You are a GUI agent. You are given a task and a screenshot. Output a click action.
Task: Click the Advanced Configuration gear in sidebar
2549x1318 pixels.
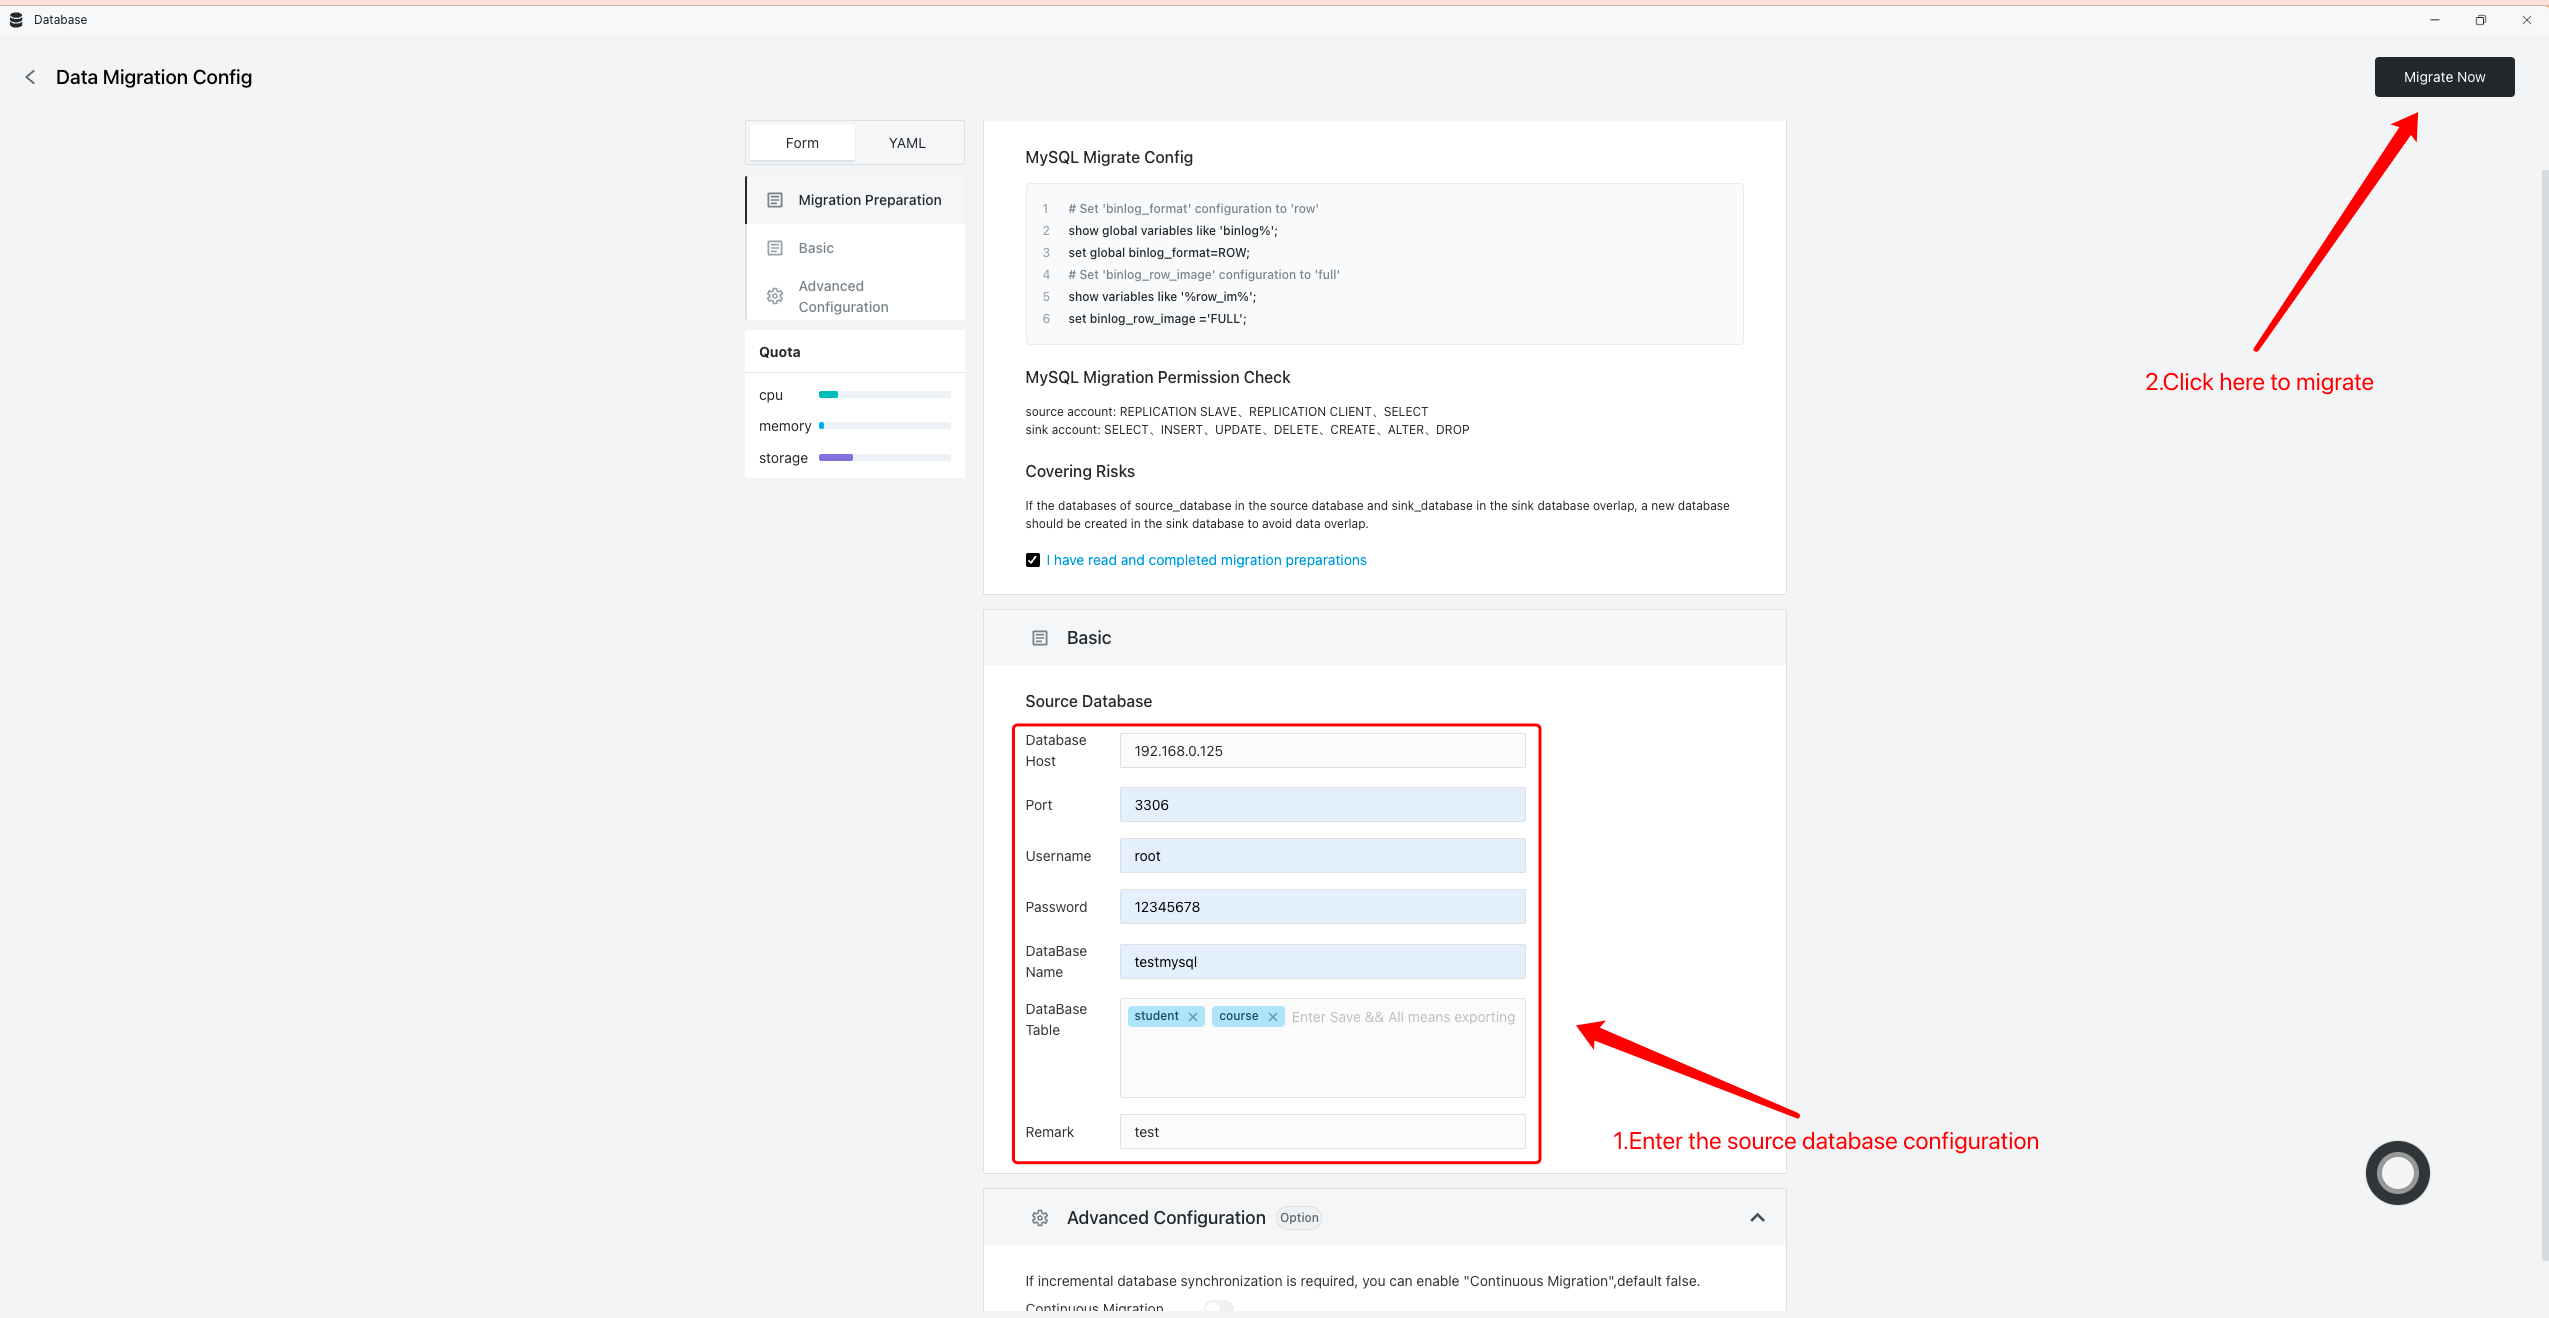(775, 296)
